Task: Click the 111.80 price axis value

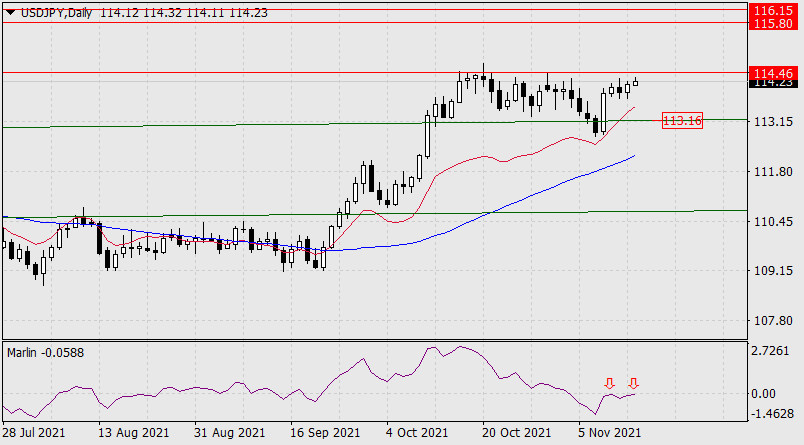Action: tap(773, 172)
